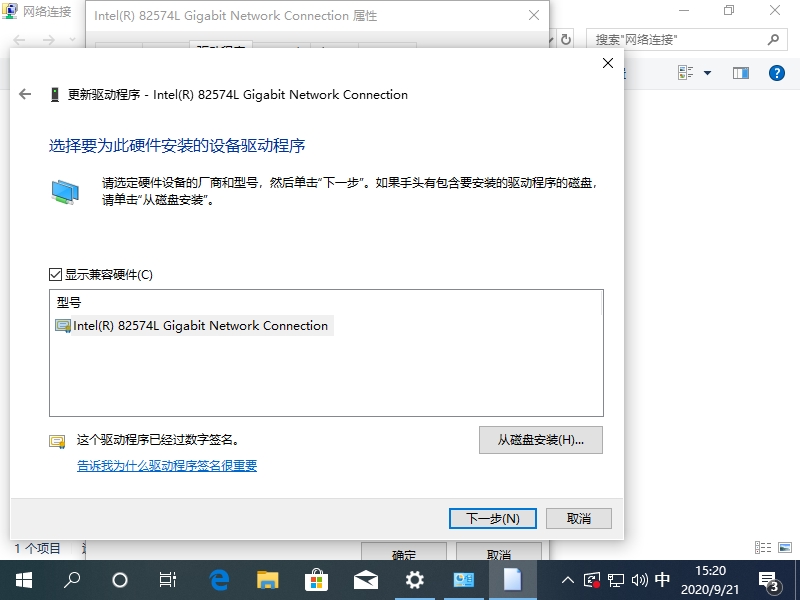Click the back arrow in Network Connections window
Viewport: 800px width, 600px height.
[x=19, y=39]
